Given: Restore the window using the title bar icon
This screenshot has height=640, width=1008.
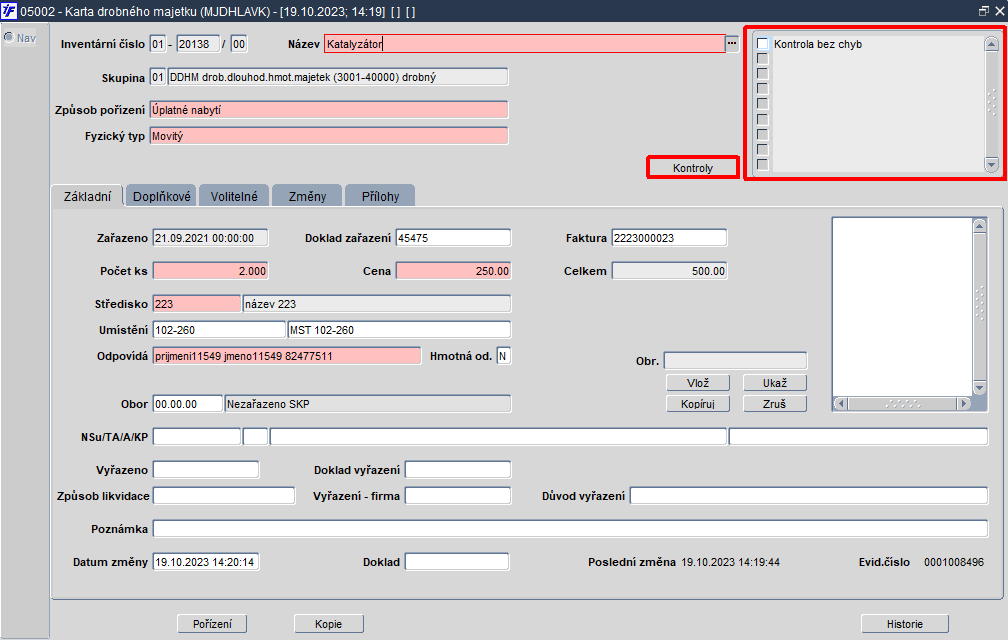Looking at the screenshot, I should 984,11.
